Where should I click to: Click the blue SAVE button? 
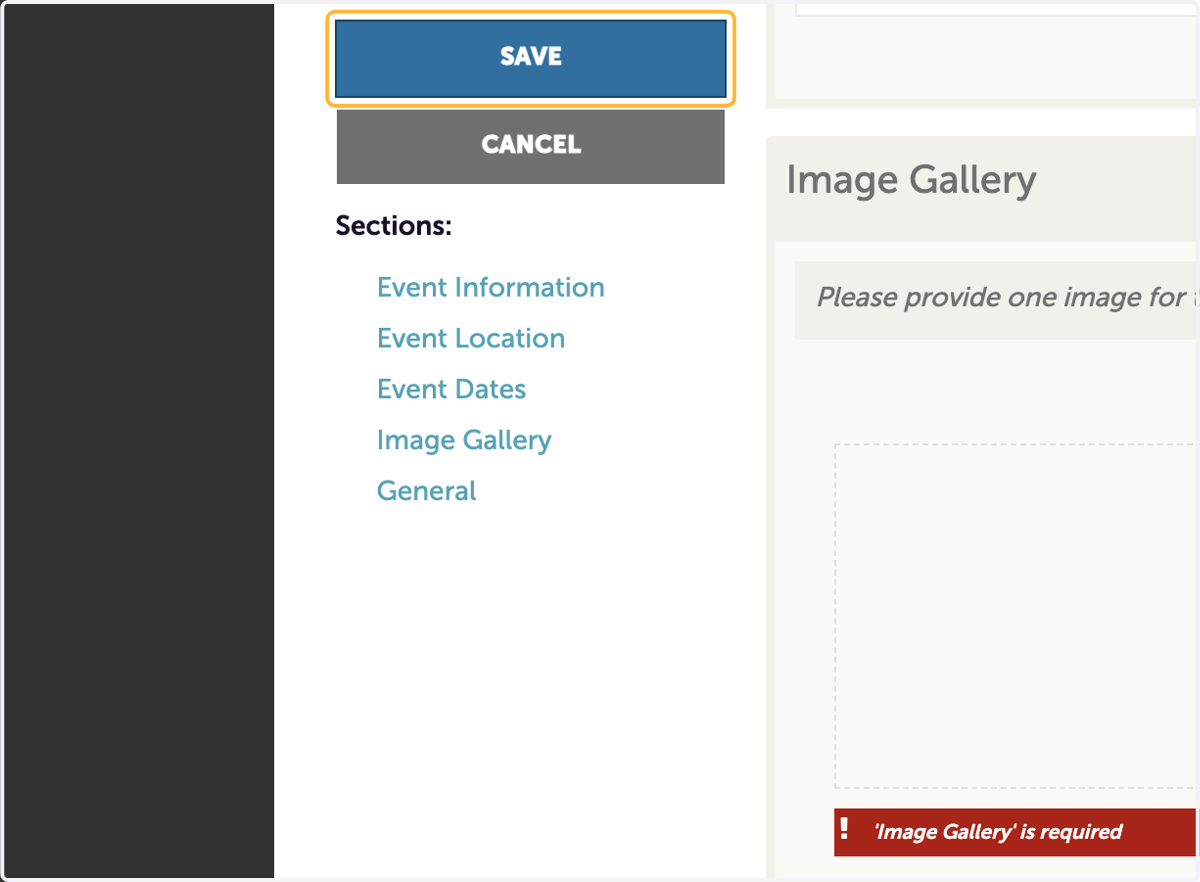tap(530, 58)
